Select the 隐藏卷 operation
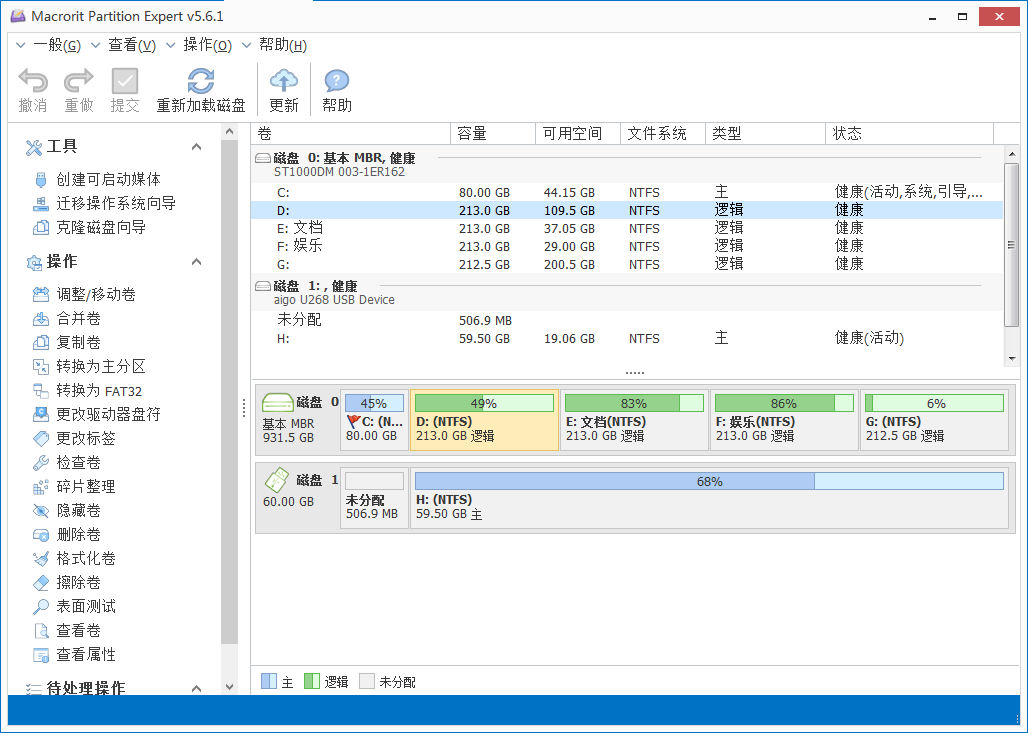Image resolution: width=1028 pixels, height=733 pixels. point(77,510)
